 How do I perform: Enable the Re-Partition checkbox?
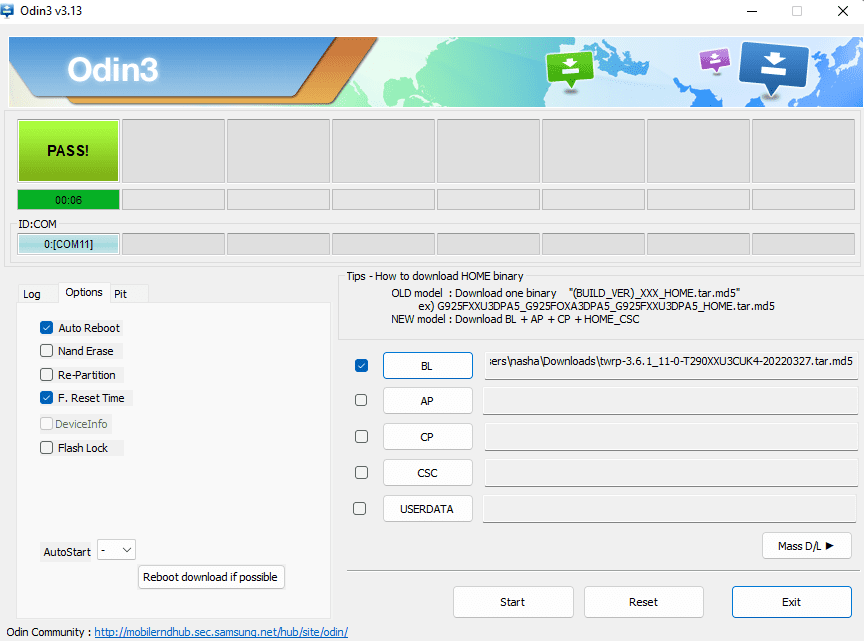(47, 375)
